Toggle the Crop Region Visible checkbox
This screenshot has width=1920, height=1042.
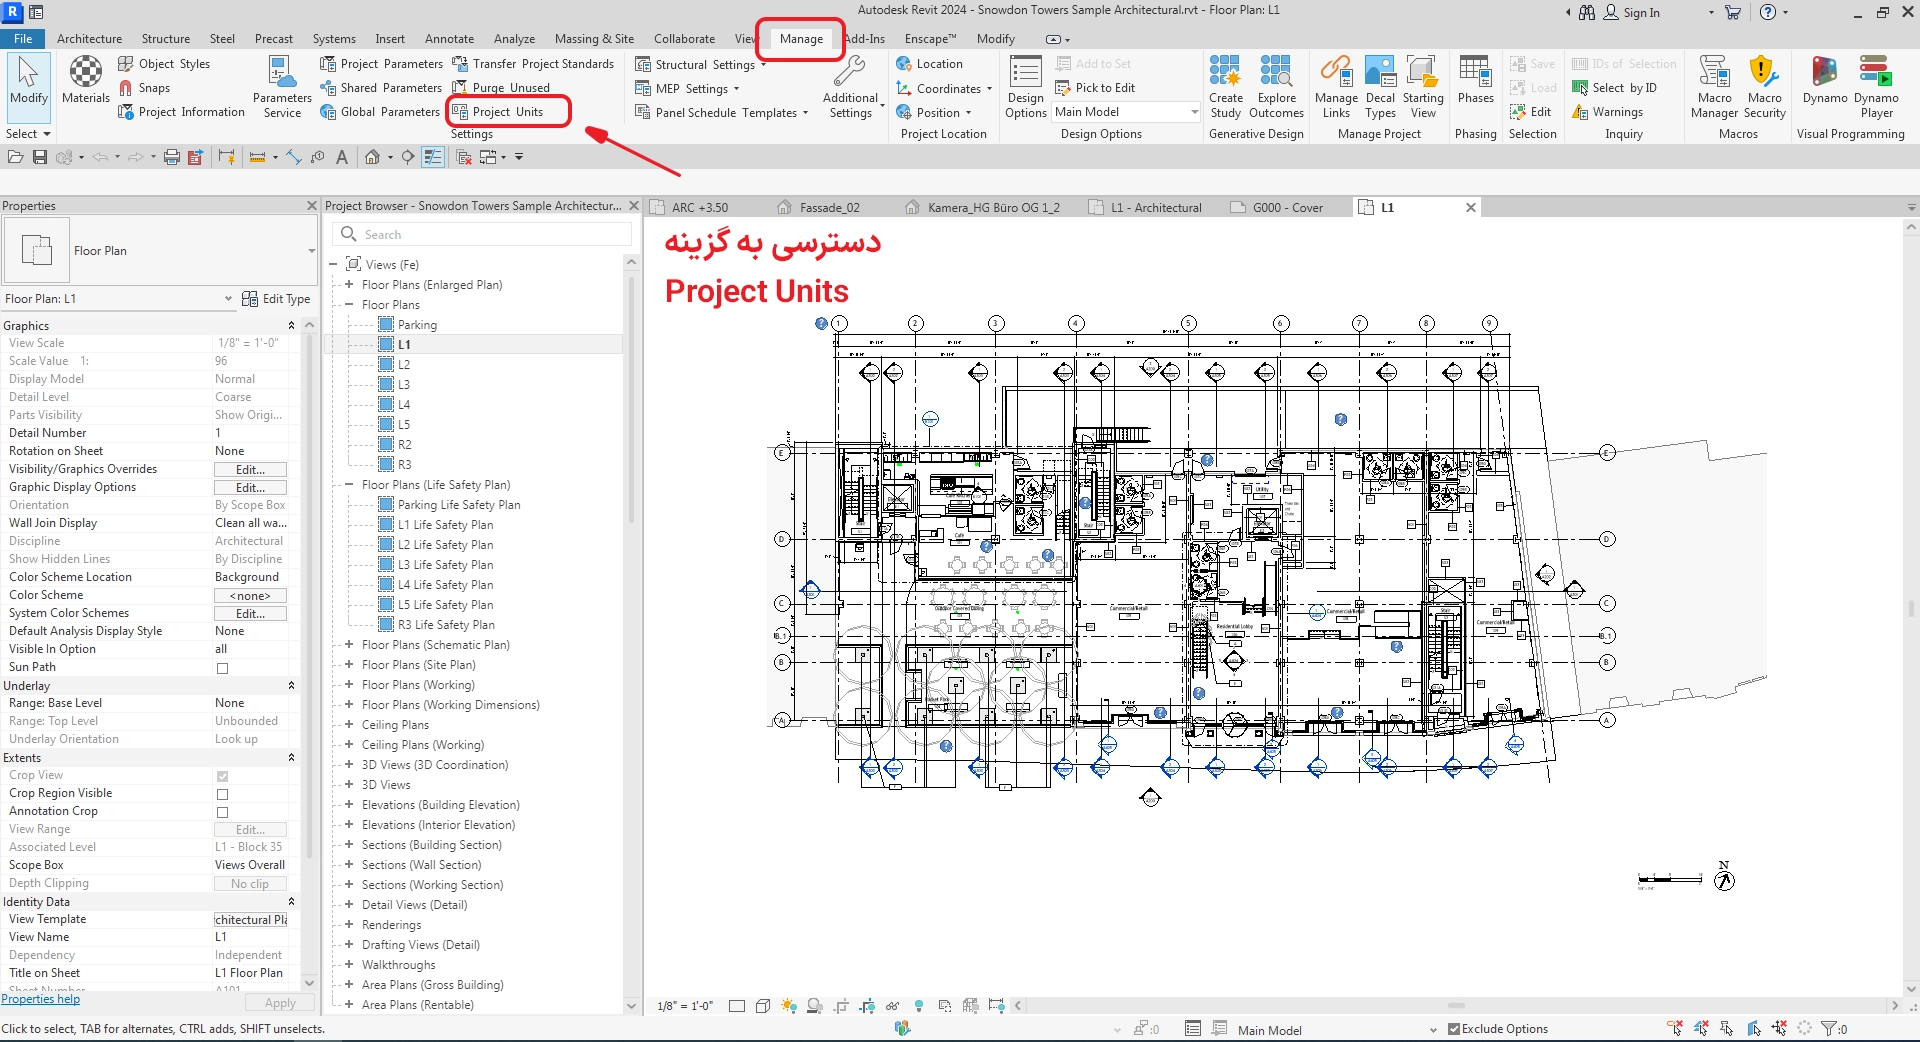click(x=222, y=794)
